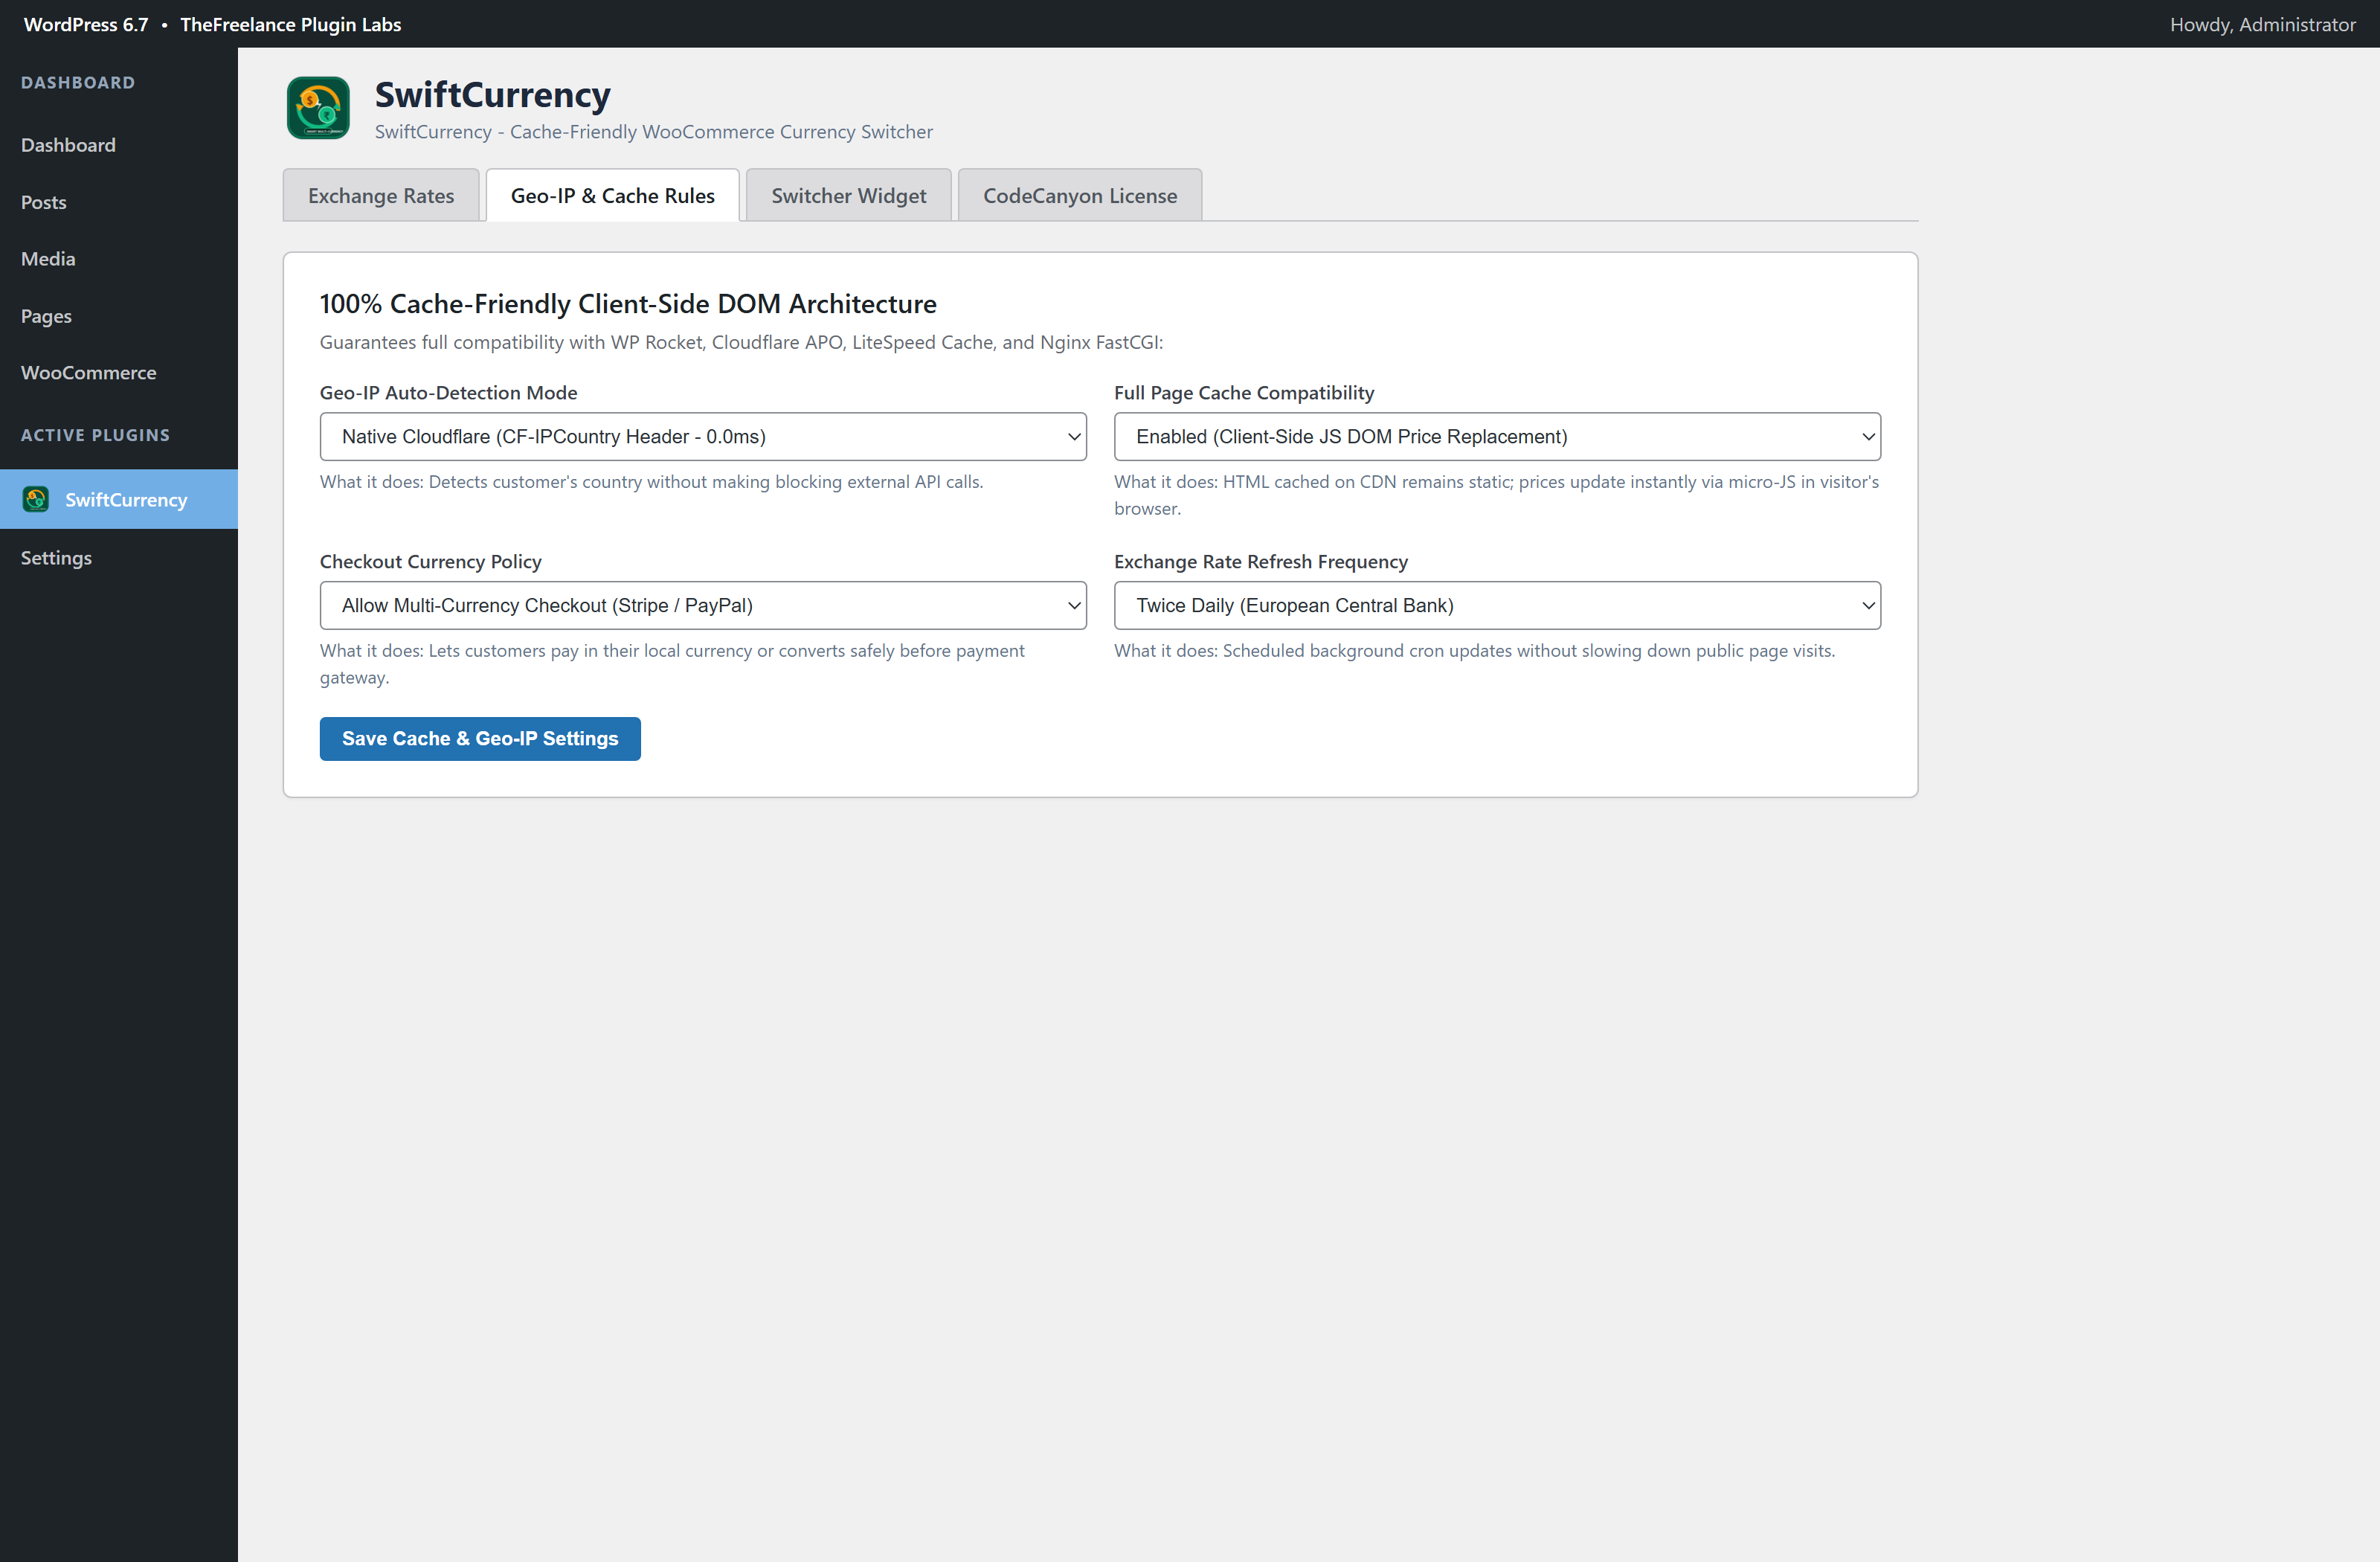Open Full Page Cache Compatibility dropdown
Viewport: 2380px width, 1562px height.
[1497, 436]
